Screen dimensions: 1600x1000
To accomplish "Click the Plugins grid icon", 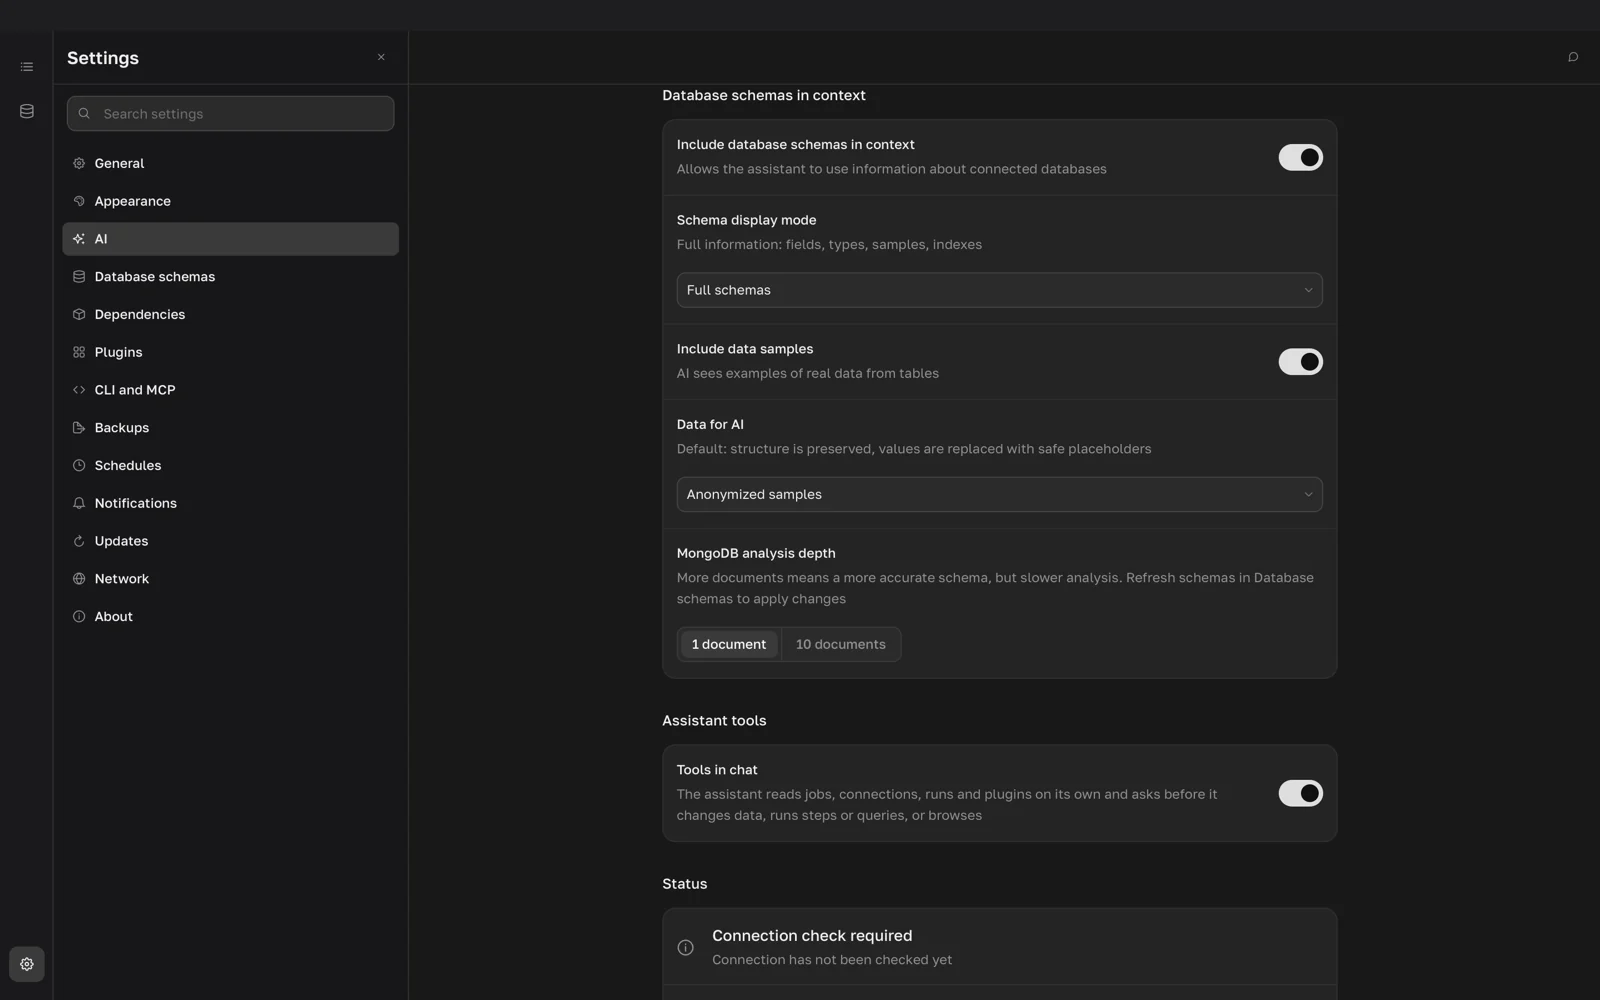I will tap(79, 352).
